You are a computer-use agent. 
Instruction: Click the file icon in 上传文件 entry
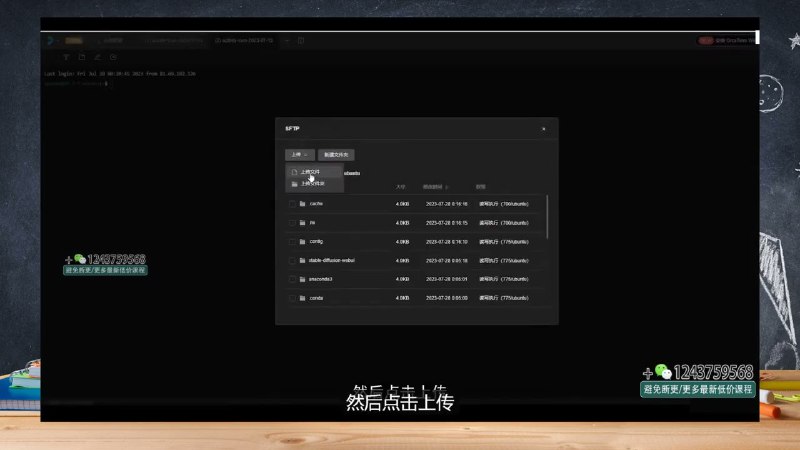click(x=294, y=172)
